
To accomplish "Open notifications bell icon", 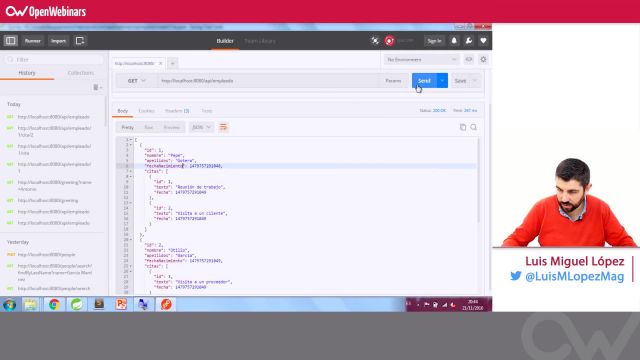I will tap(454, 40).
